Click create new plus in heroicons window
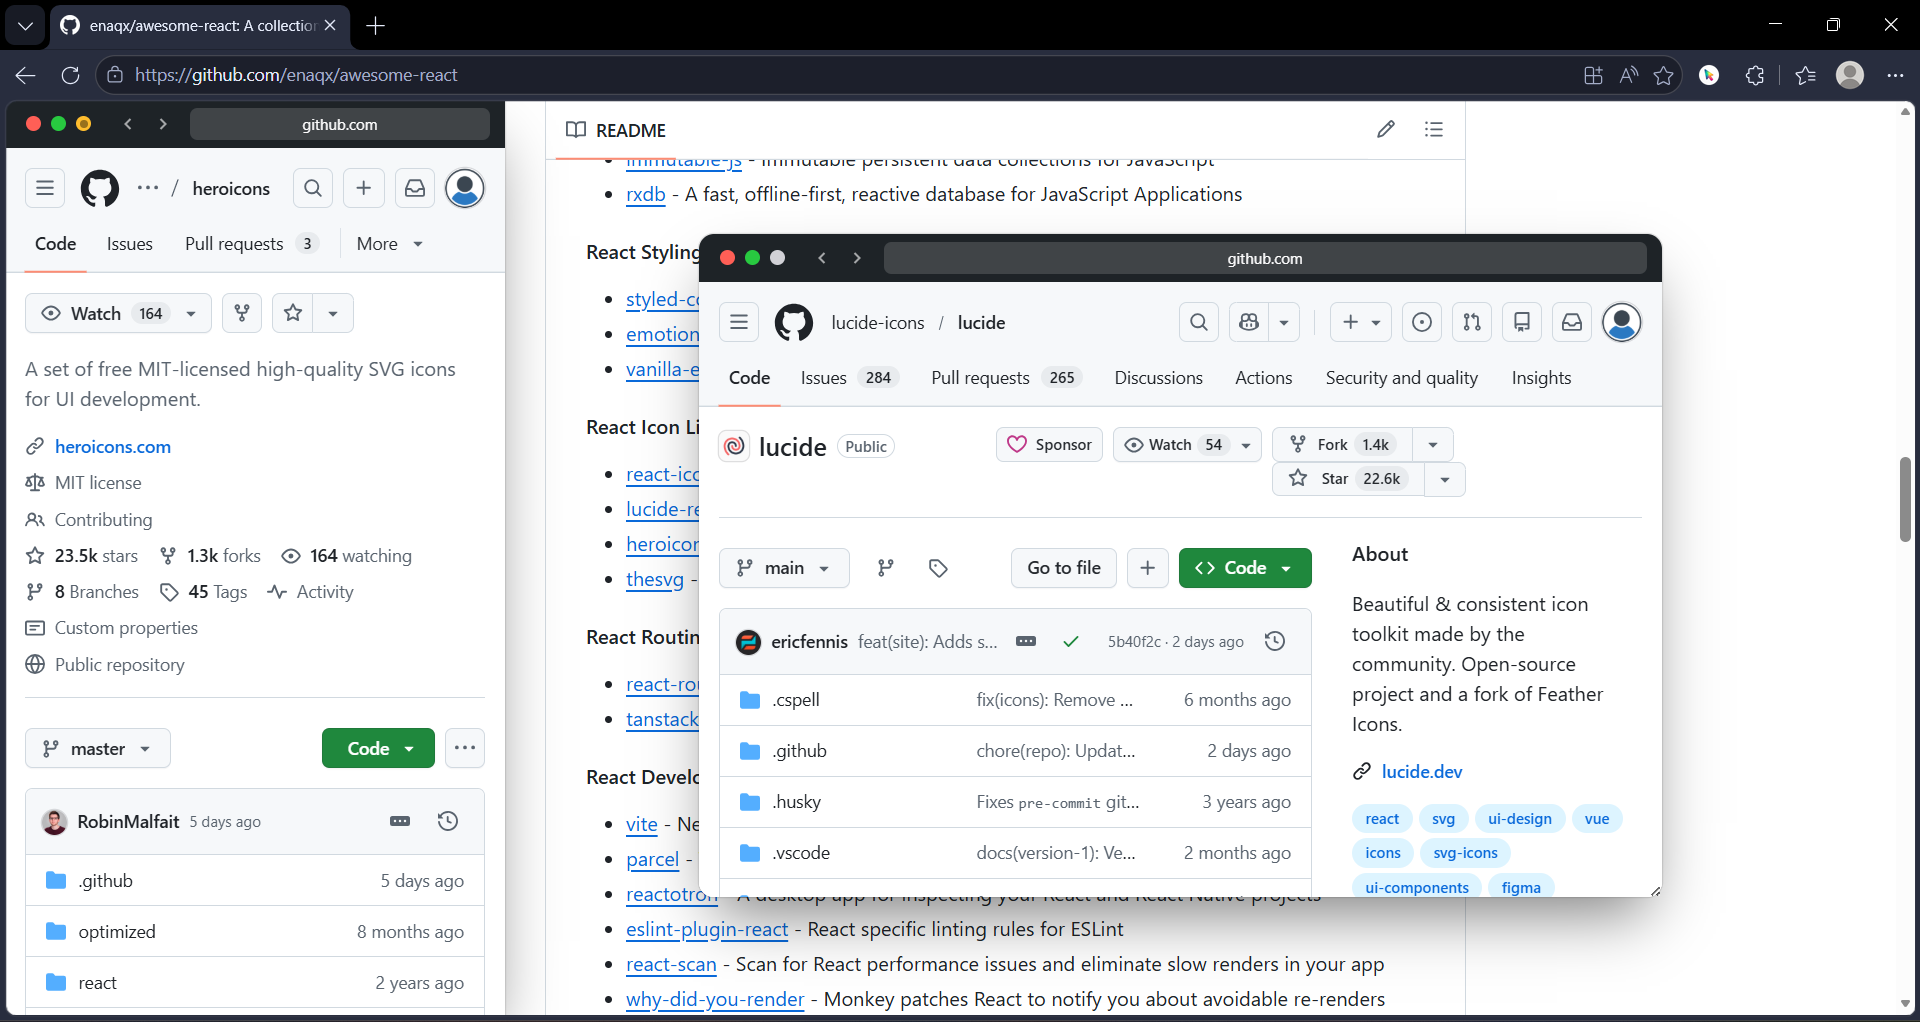Viewport: 1920px width, 1022px height. coord(364,188)
